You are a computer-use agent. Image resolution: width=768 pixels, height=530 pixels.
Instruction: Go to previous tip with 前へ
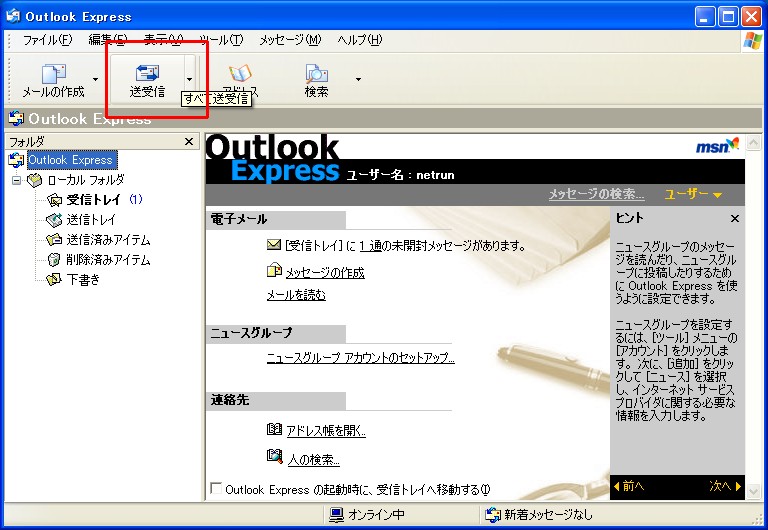629,486
